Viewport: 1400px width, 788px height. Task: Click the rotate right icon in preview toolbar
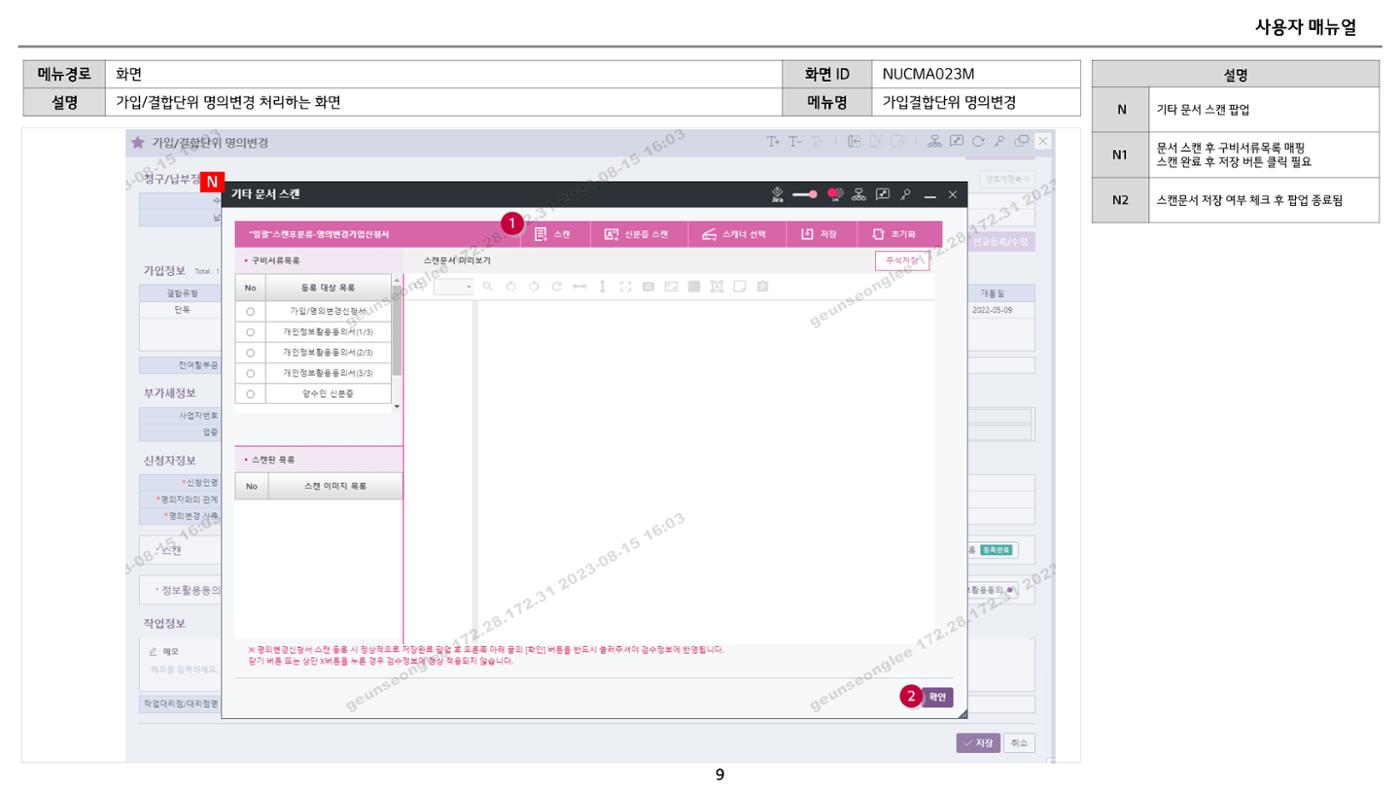[556, 286]
